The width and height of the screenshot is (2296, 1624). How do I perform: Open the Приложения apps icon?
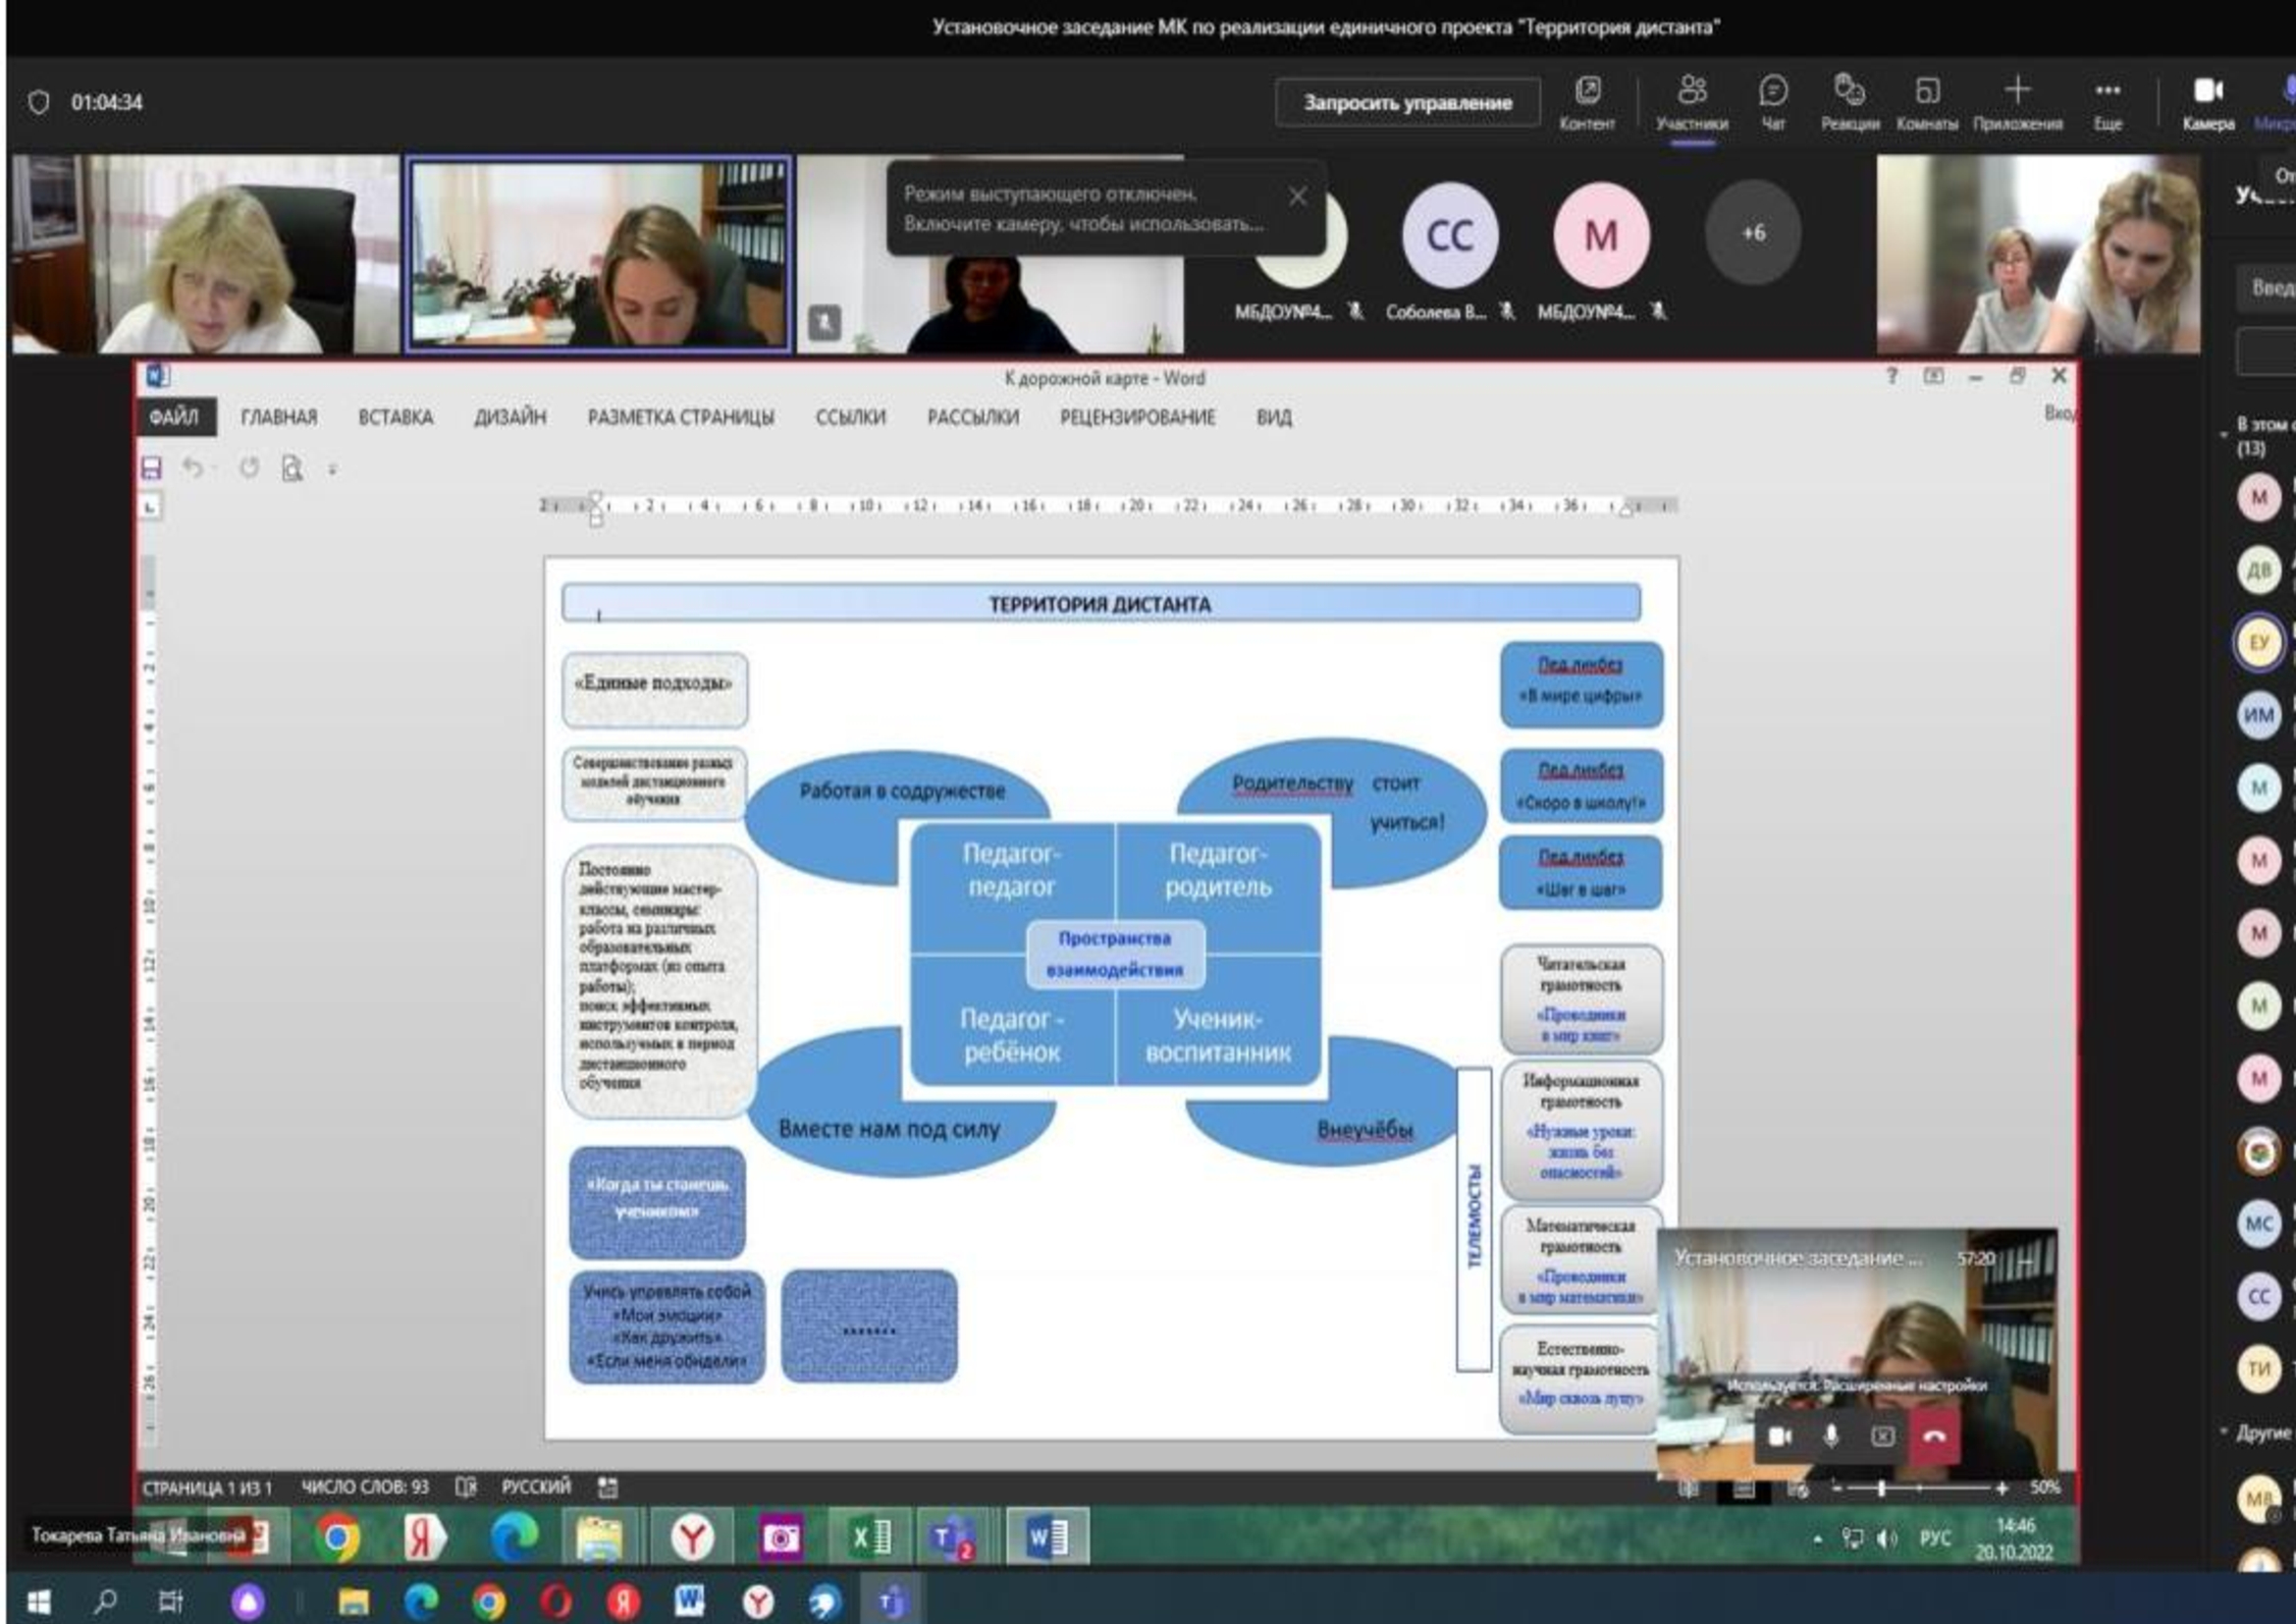click(x=2017, y=103)
